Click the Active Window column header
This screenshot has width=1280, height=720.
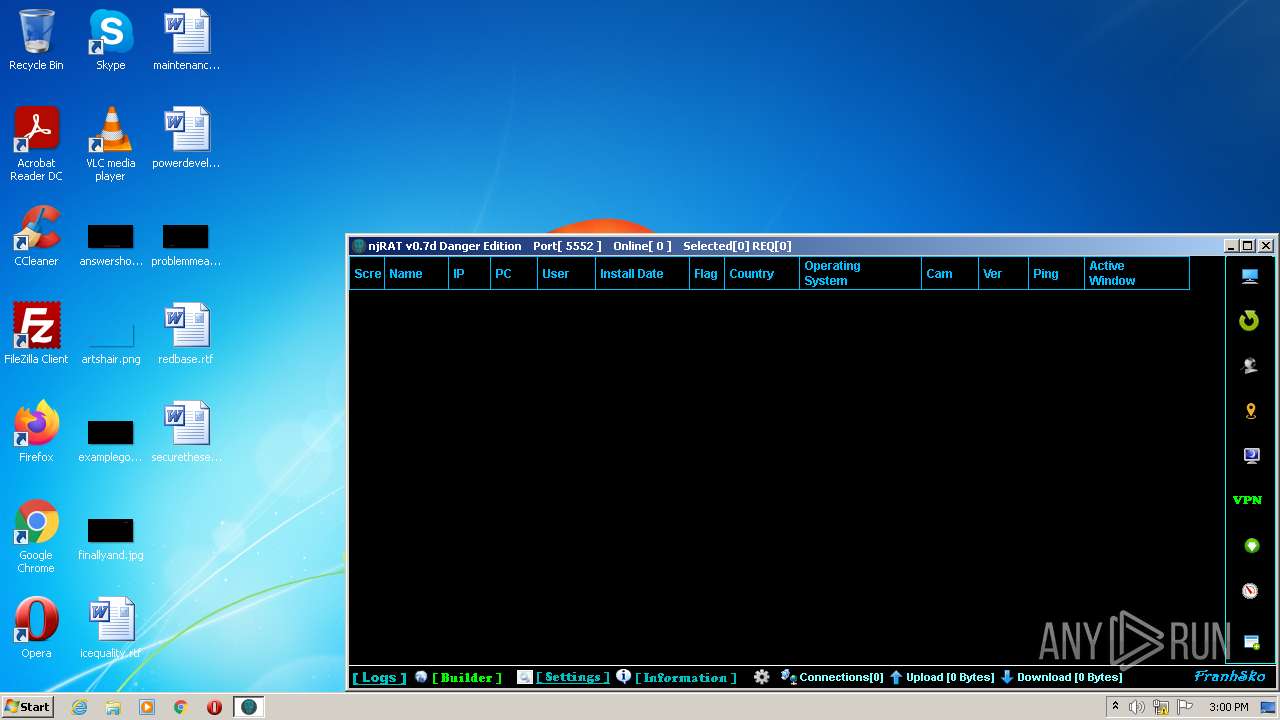(1137, 273)
